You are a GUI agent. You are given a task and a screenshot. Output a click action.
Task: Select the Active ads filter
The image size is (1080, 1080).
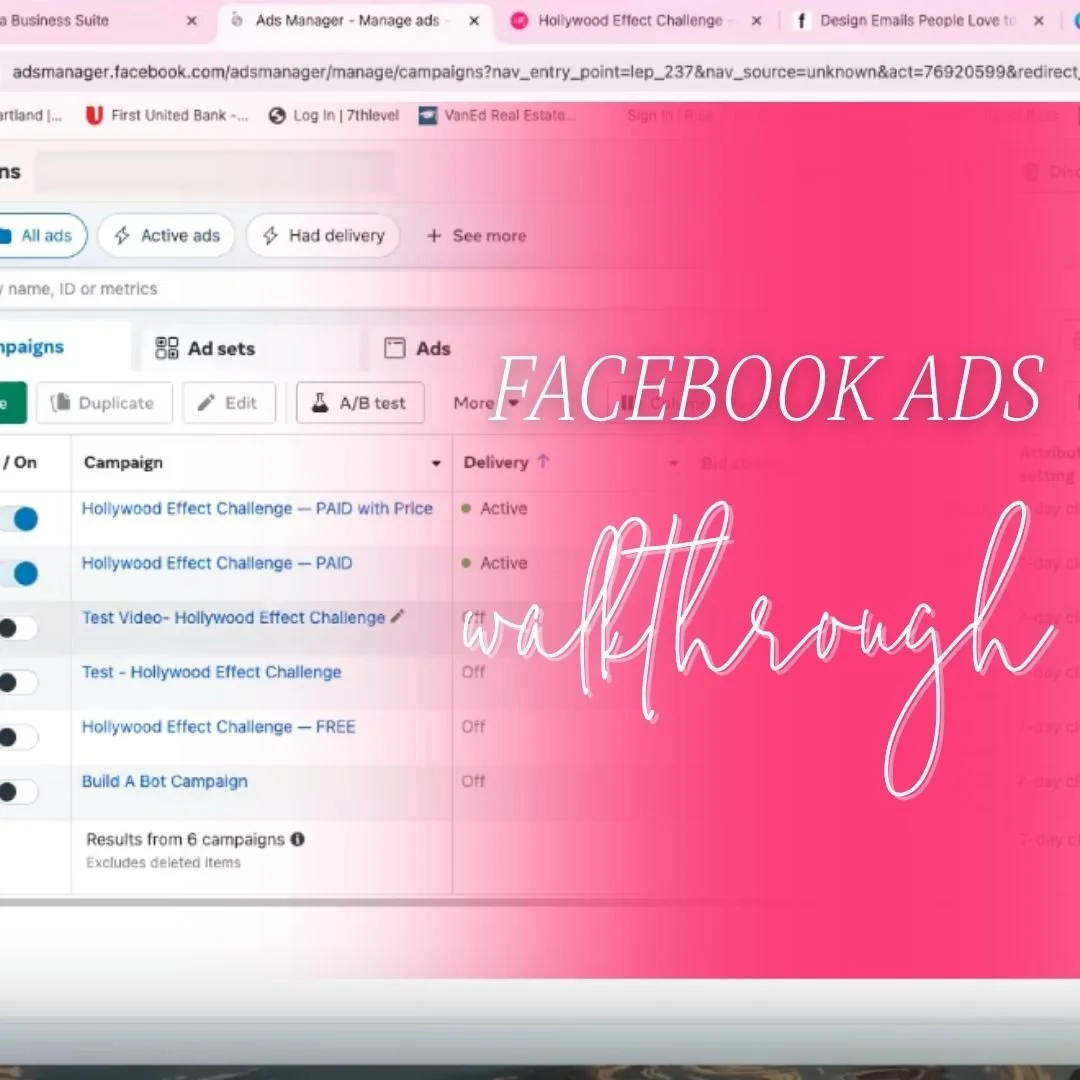(x=166, y=236)
